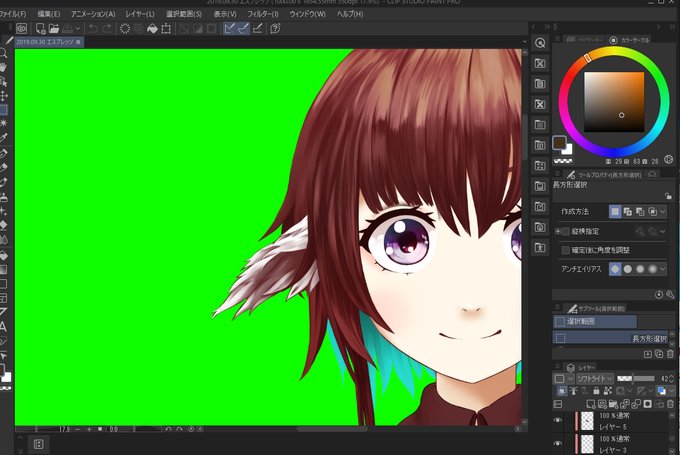This screenshot has height=455, width=680.
Task: Select the Move layer tool with the four arrows
Action: click(x=3, y=95)
